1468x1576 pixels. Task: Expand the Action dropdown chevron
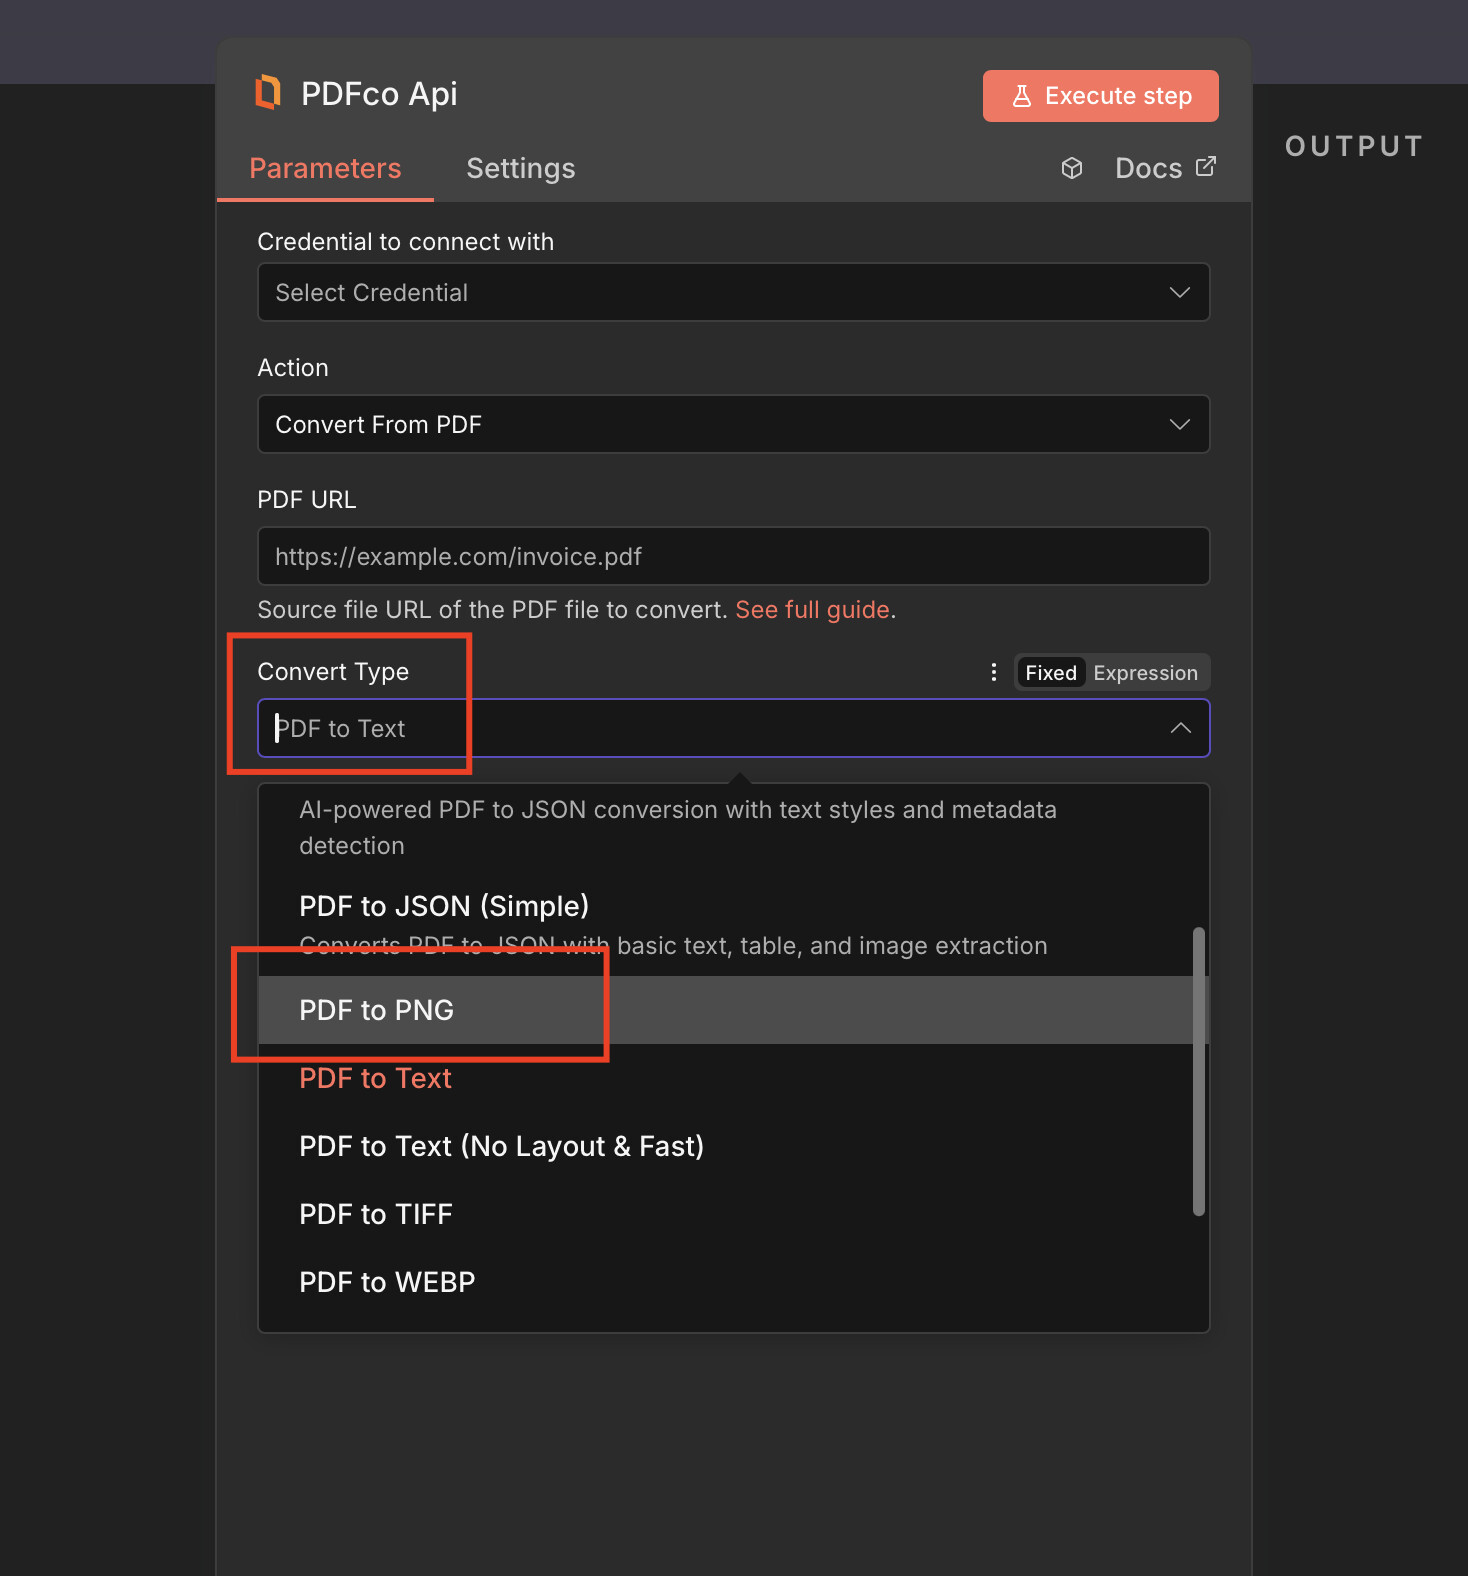(x=1179, y=425)
